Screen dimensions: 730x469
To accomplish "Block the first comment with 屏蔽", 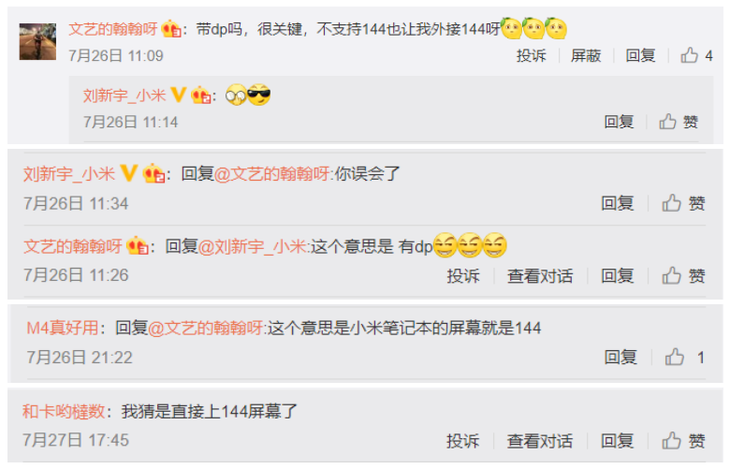I will tap(586, 56).
